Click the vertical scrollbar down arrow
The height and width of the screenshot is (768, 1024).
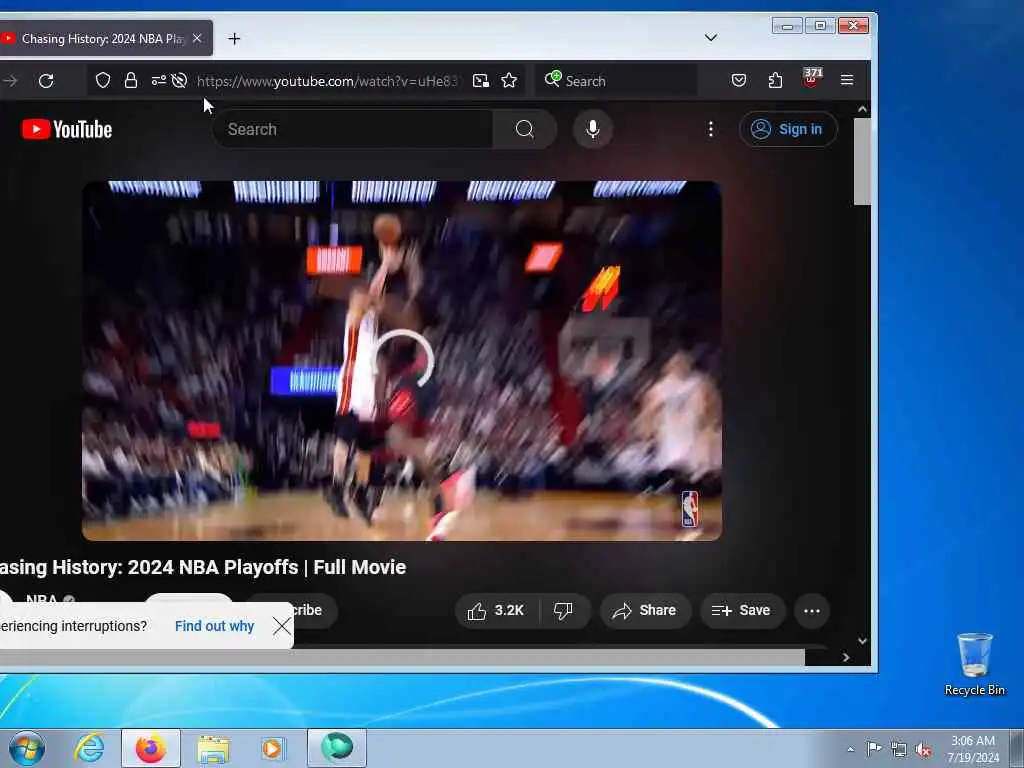pyautogui.click(x=862, y=641)
